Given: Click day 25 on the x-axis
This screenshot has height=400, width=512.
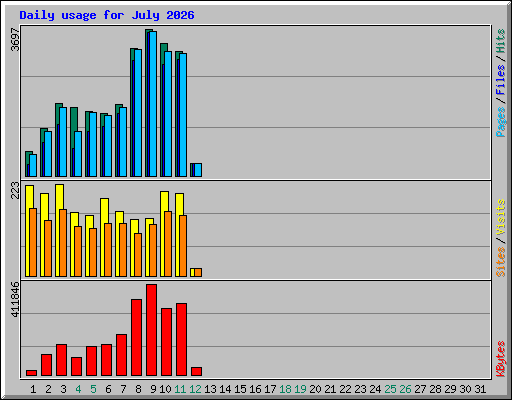Looking at the screenshot, I should tap(390, 389).
